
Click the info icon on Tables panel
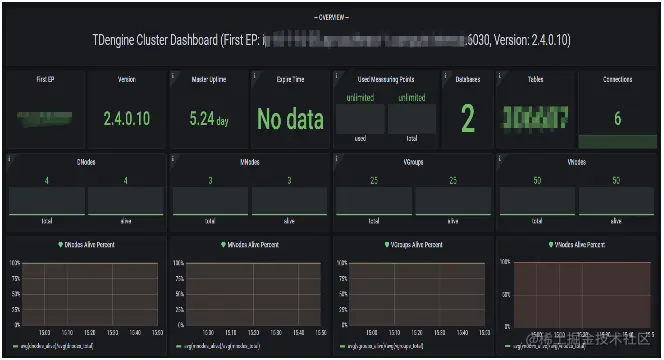pos(500,75)
